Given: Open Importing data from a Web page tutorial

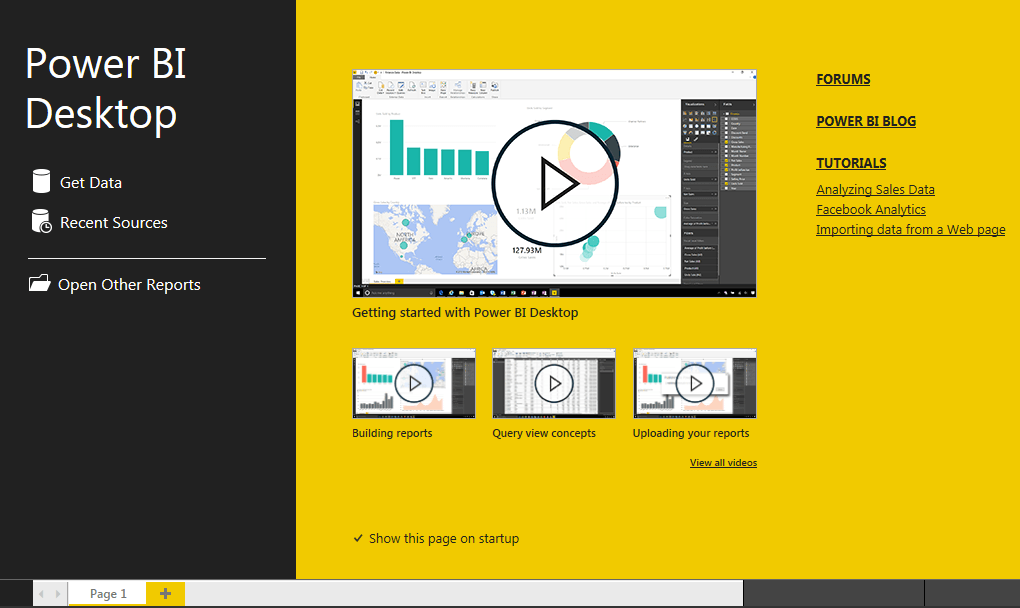Looking at the screenshot, I should (910, 229).
